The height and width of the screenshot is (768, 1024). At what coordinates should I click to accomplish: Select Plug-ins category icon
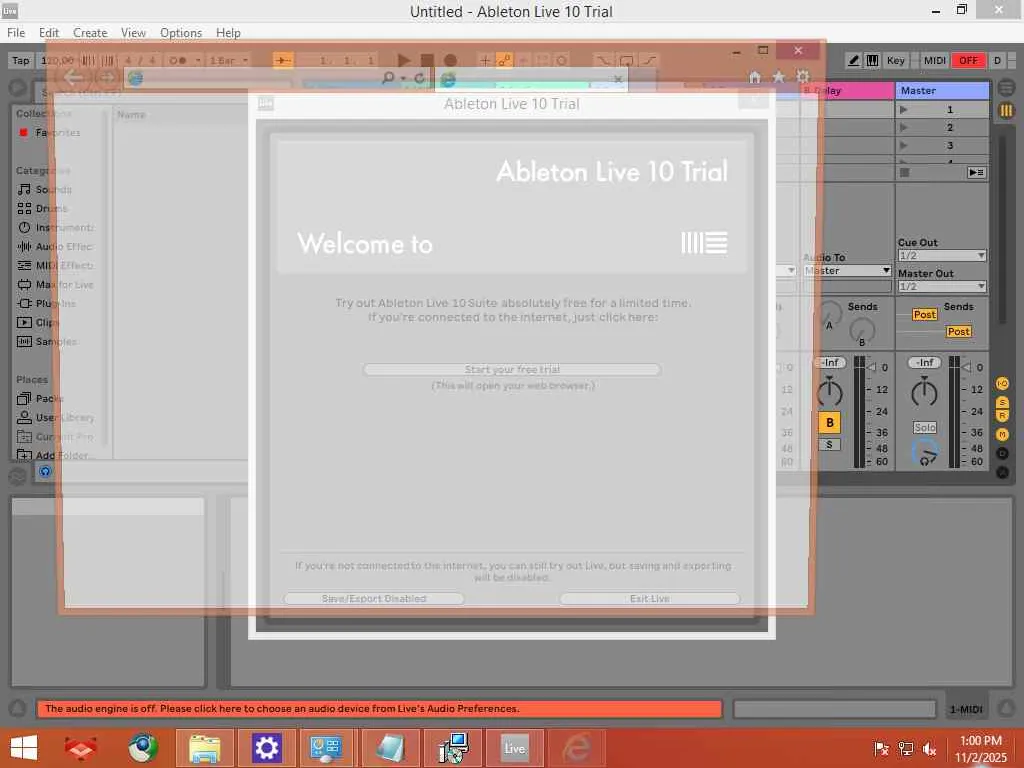[24, 303]
